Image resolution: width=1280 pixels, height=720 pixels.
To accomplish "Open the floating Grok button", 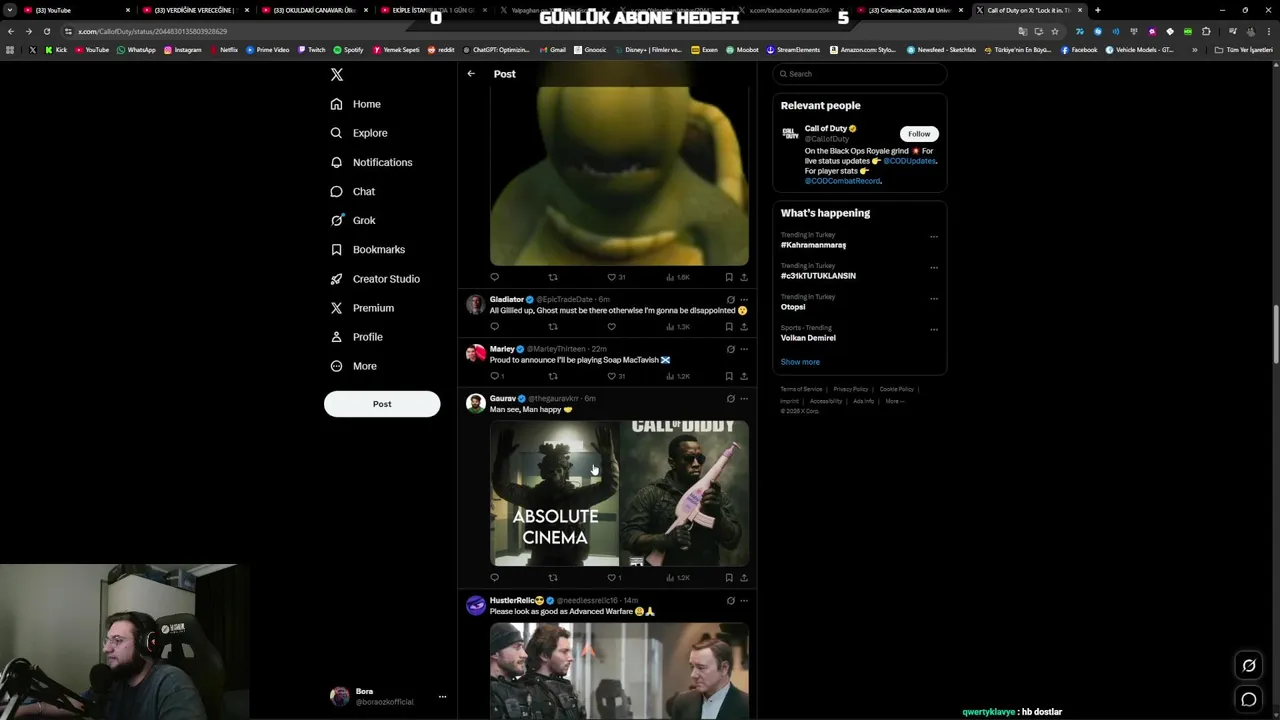I will (x=1249, y=666).
